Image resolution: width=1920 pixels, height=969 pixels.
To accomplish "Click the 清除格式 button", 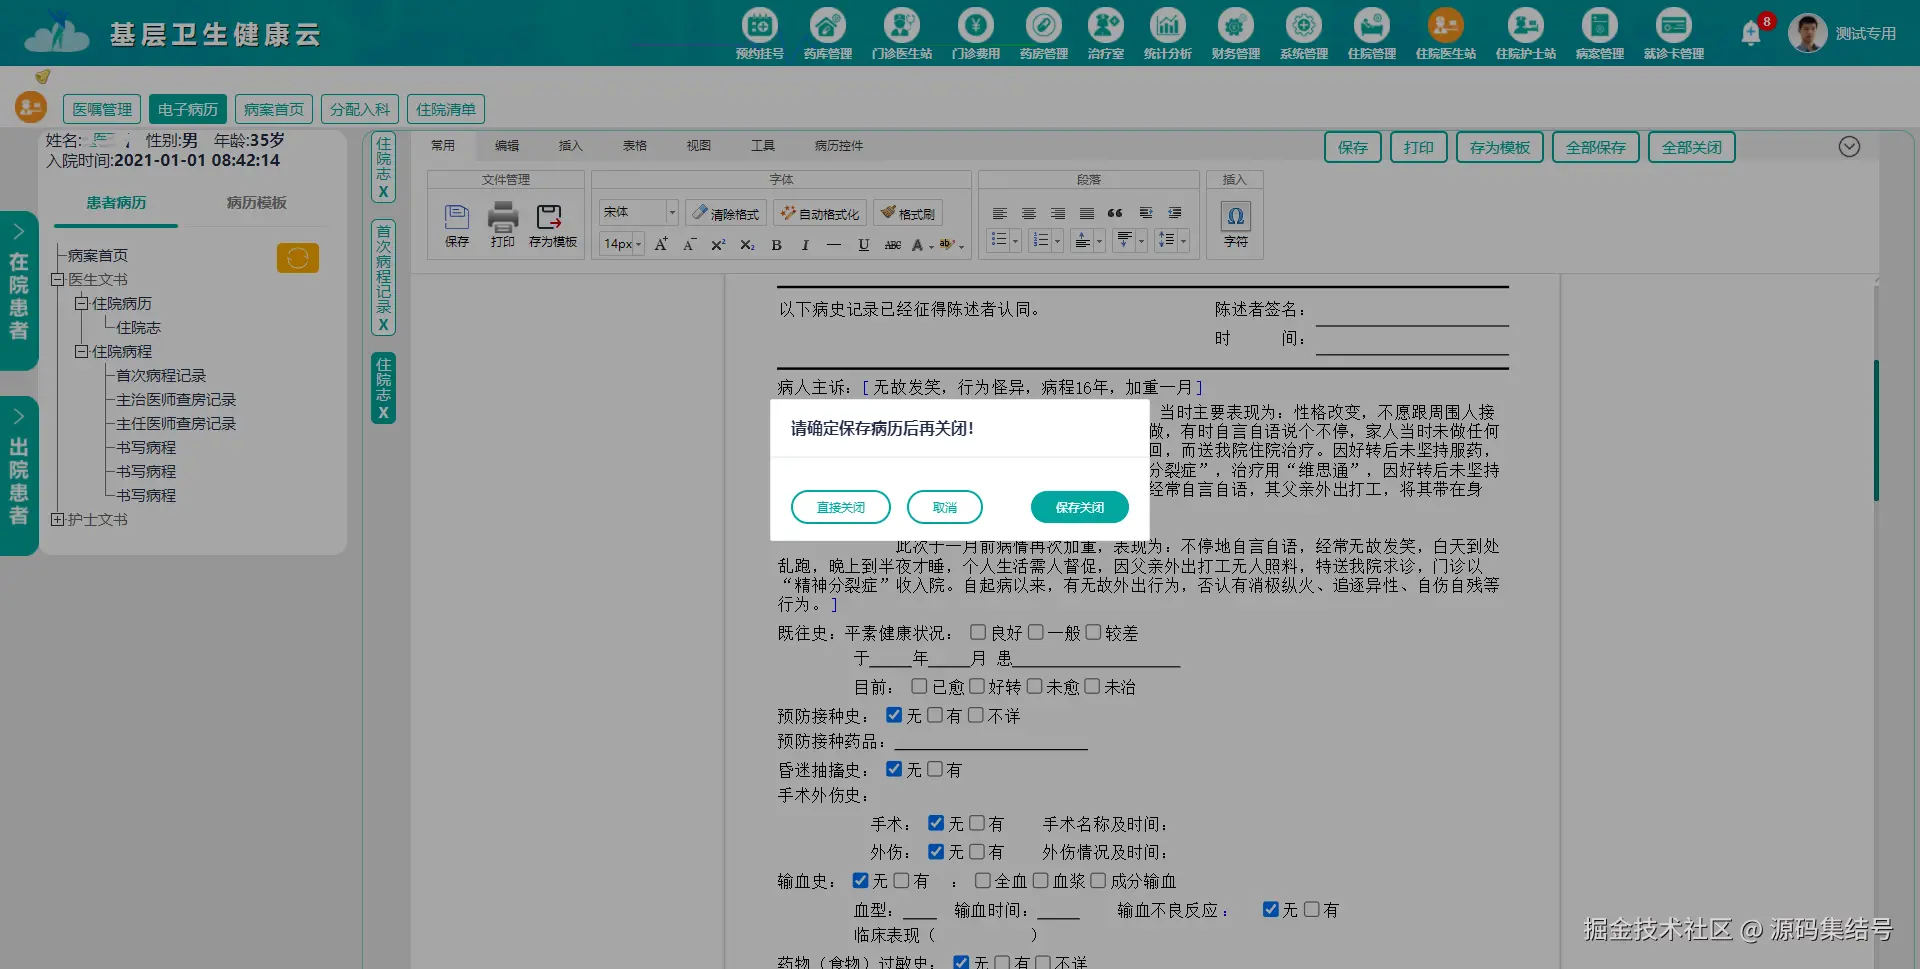I will 726,213.
